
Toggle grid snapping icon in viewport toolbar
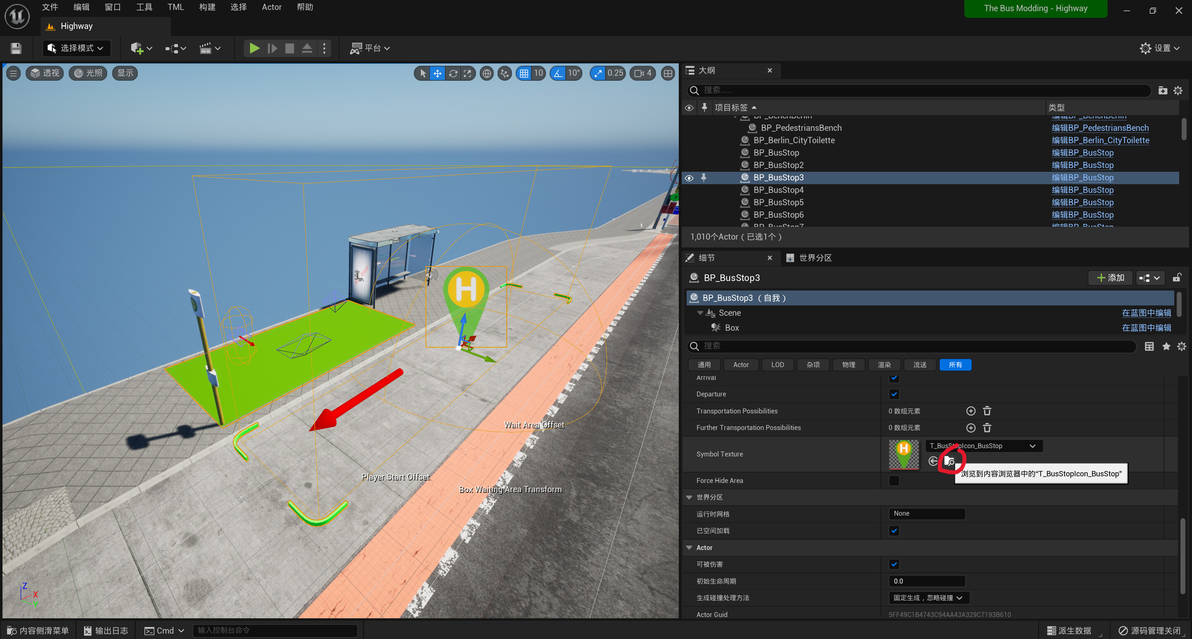point(523,73)
